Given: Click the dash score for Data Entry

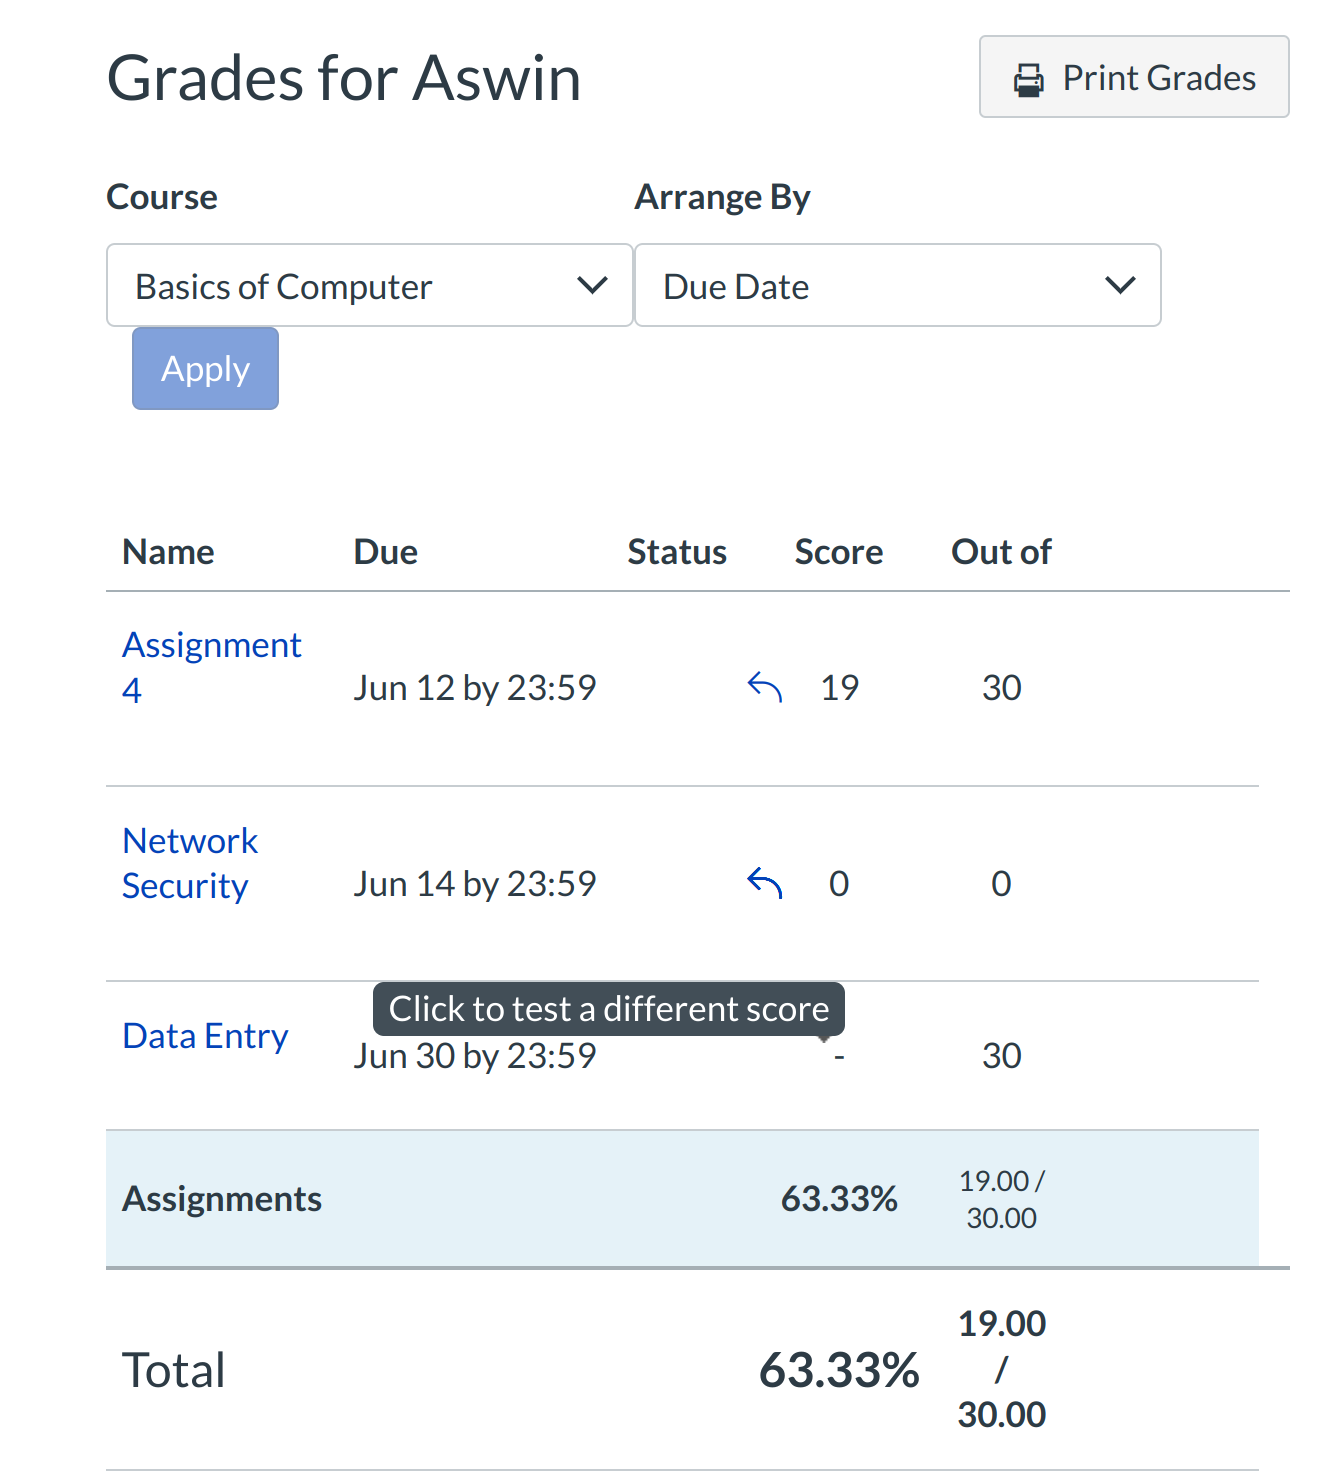Looking at the screenshot, I should click(x=839, y=1056).
